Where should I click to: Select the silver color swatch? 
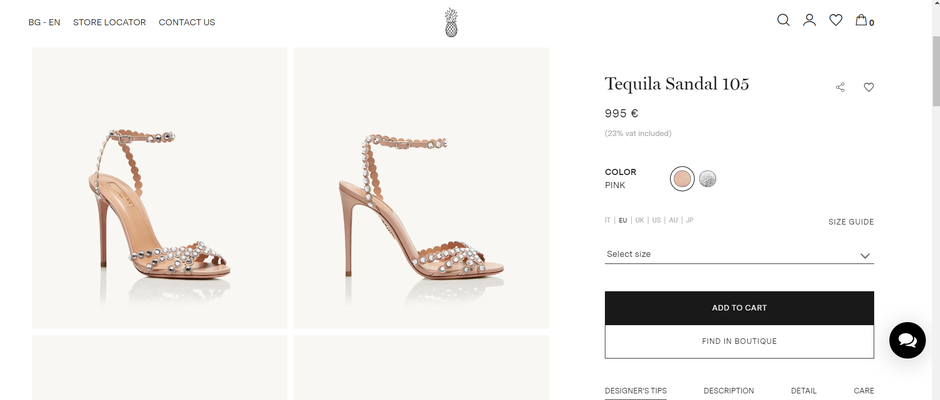(x=708, y=179)
